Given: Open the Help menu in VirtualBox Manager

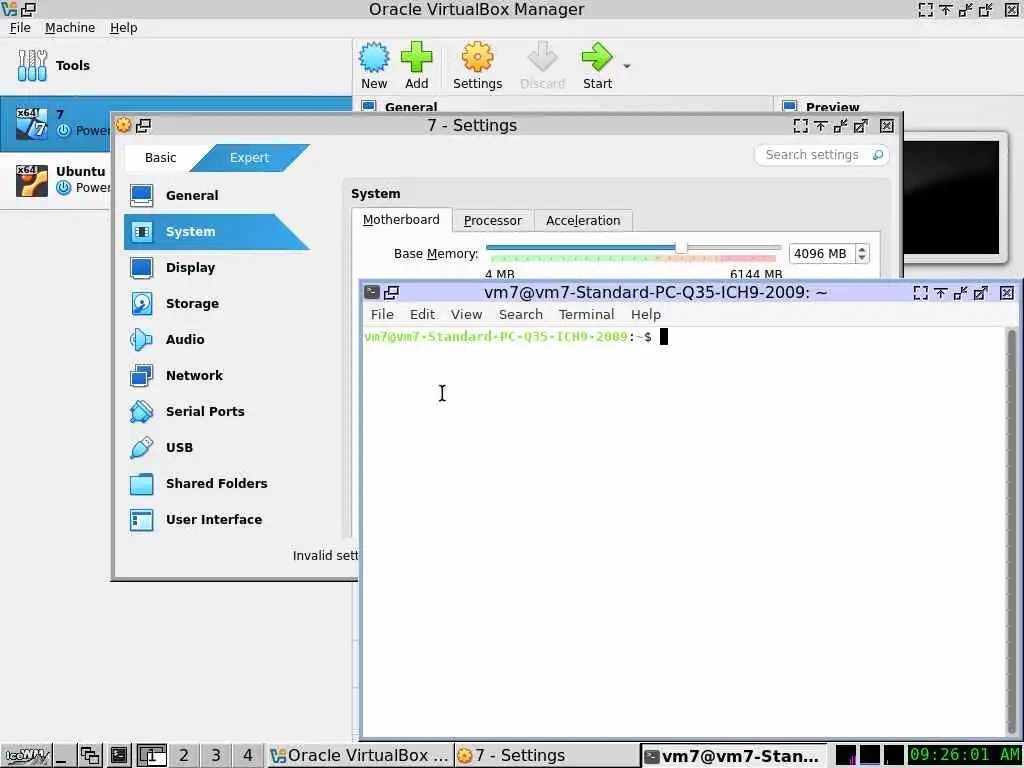Looking at the screenshot, I should pyautogui.click(x=123, y=27).
